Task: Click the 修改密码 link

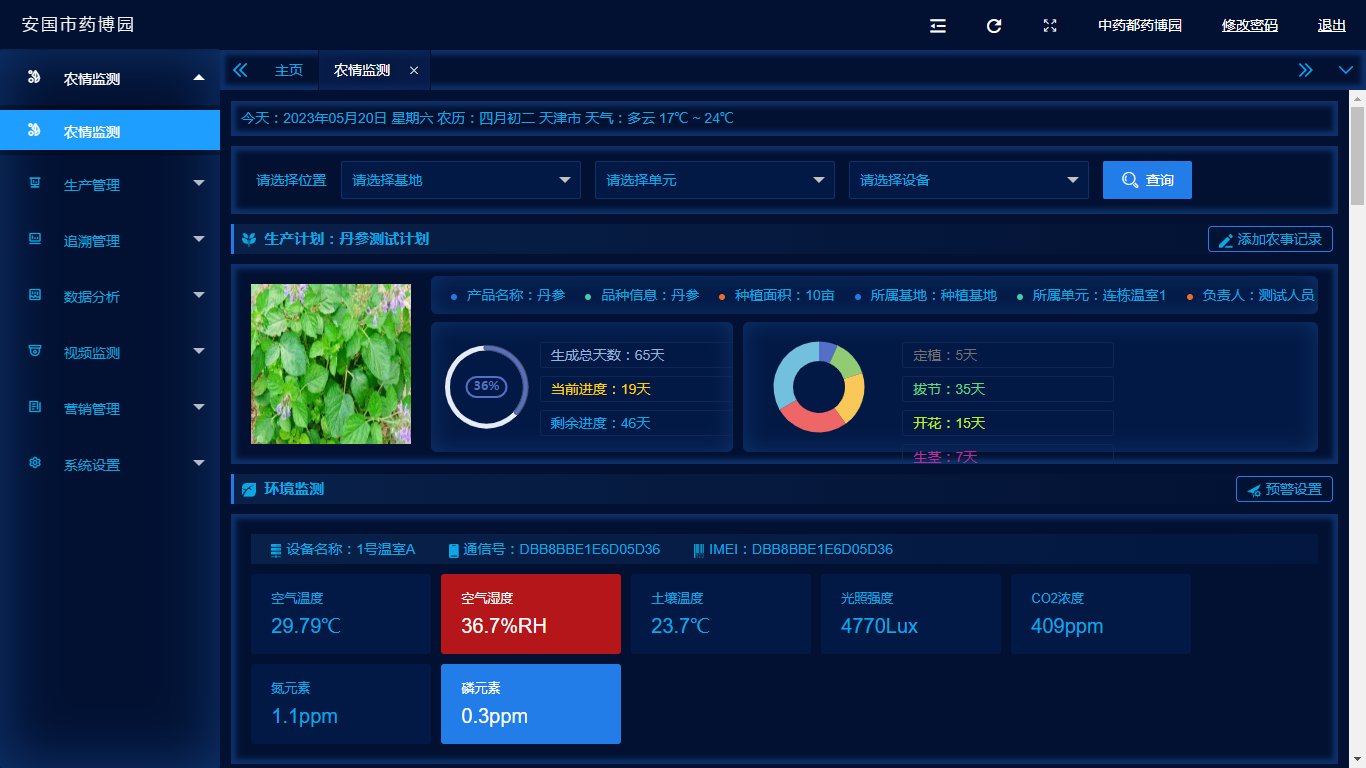Action: coord(1249,26)
